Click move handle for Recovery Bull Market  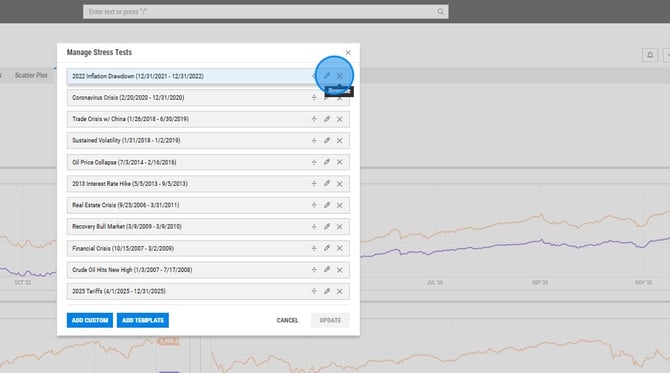coord(314,227)
